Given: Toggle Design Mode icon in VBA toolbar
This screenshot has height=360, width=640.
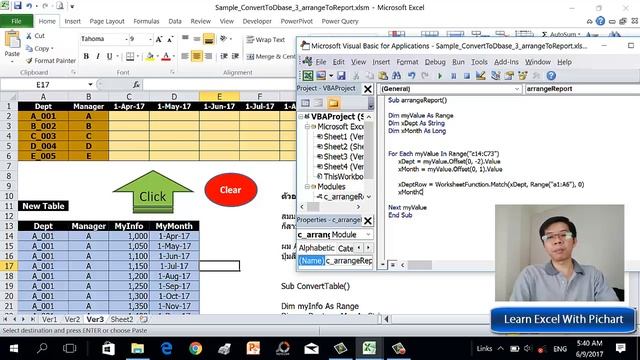Looking at the screenshot, I should pos(481,76).
